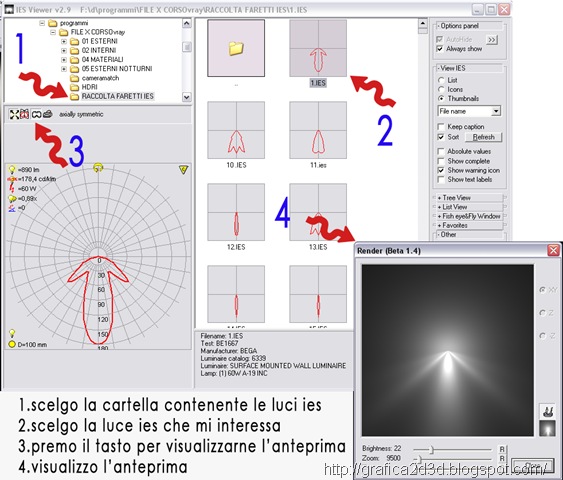Viewport: 563px width, 480px height.
Task: Uncheck Show warning icon option
Action: pyautogui.click(x=441, y=171)
